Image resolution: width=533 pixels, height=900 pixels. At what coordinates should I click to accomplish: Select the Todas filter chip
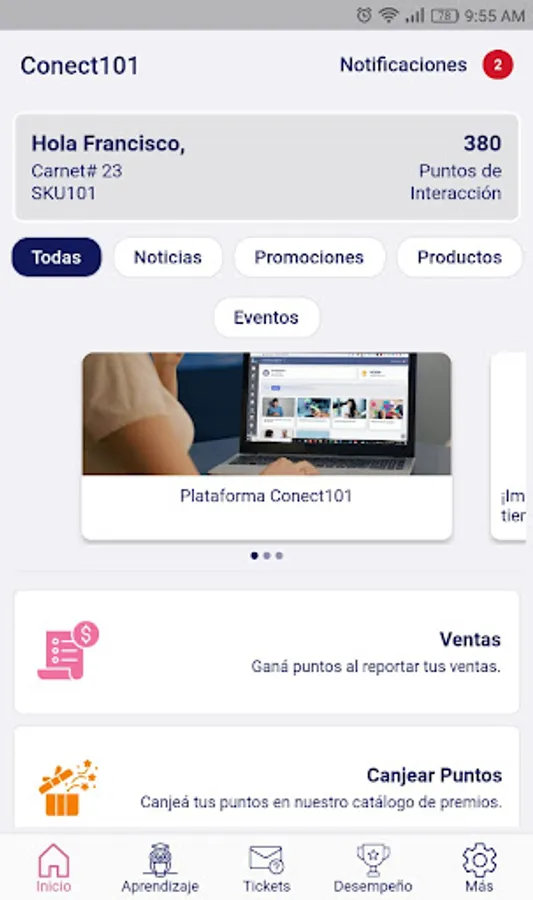pyautogui.click(x=57, y=257)
